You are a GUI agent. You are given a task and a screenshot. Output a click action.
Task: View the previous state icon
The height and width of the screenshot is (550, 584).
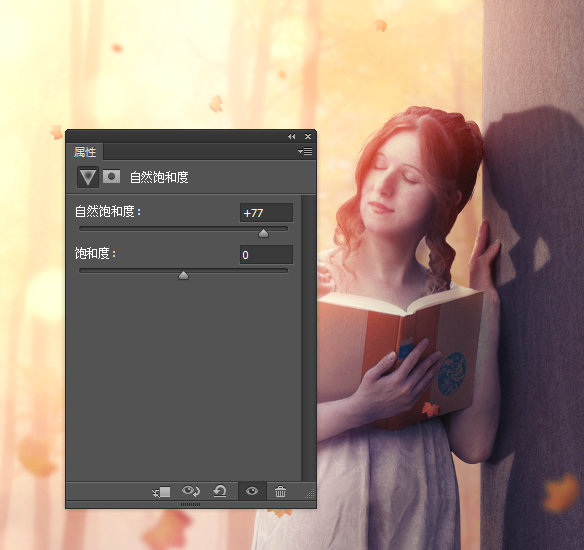pyautogui.click(x=191, y=491)
